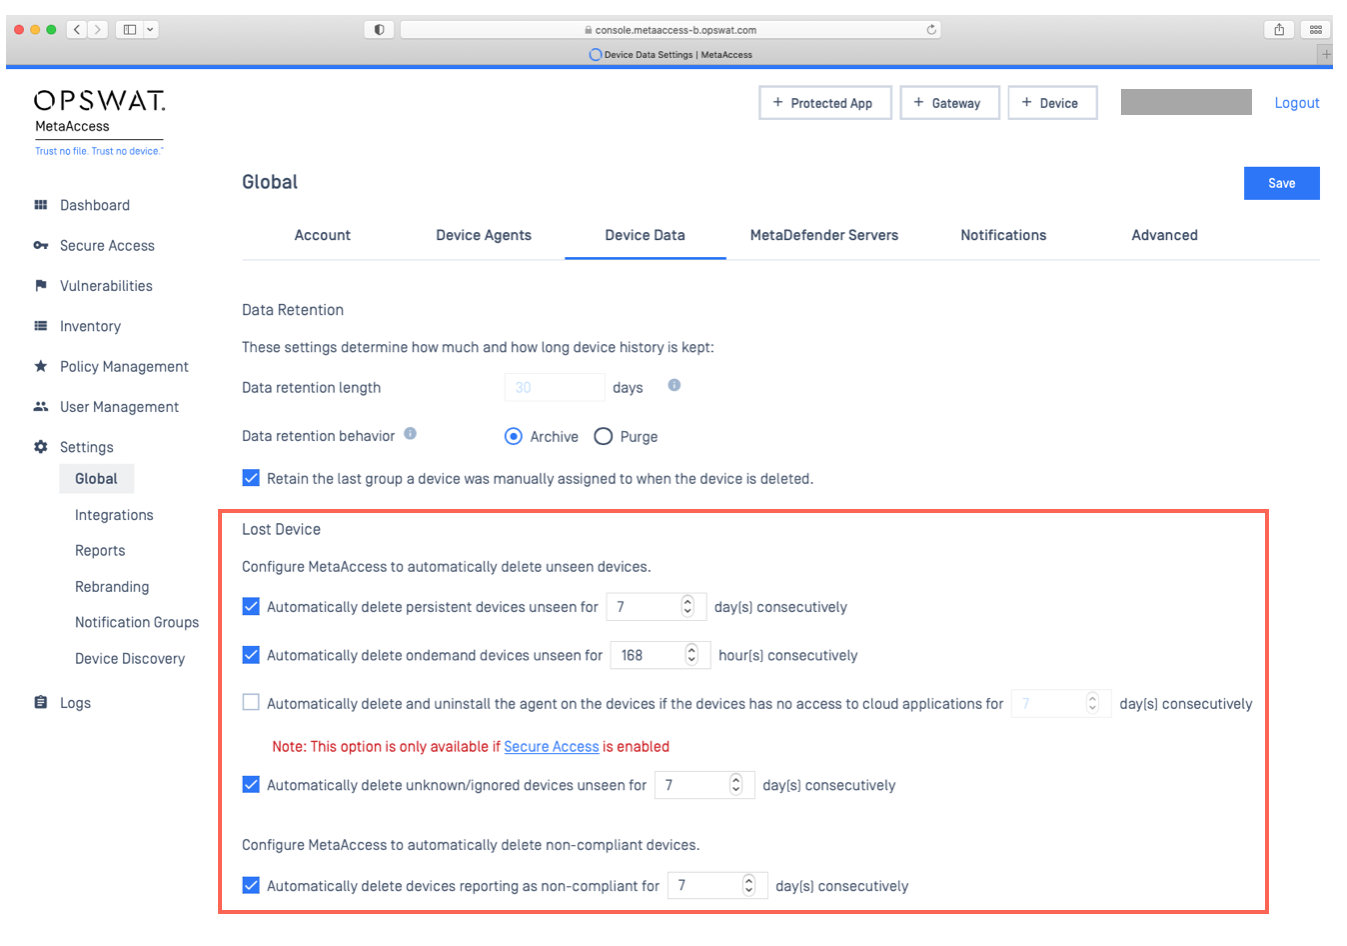
Task: Click stepper for cloud applications days field
Action: click(1092, 703)
